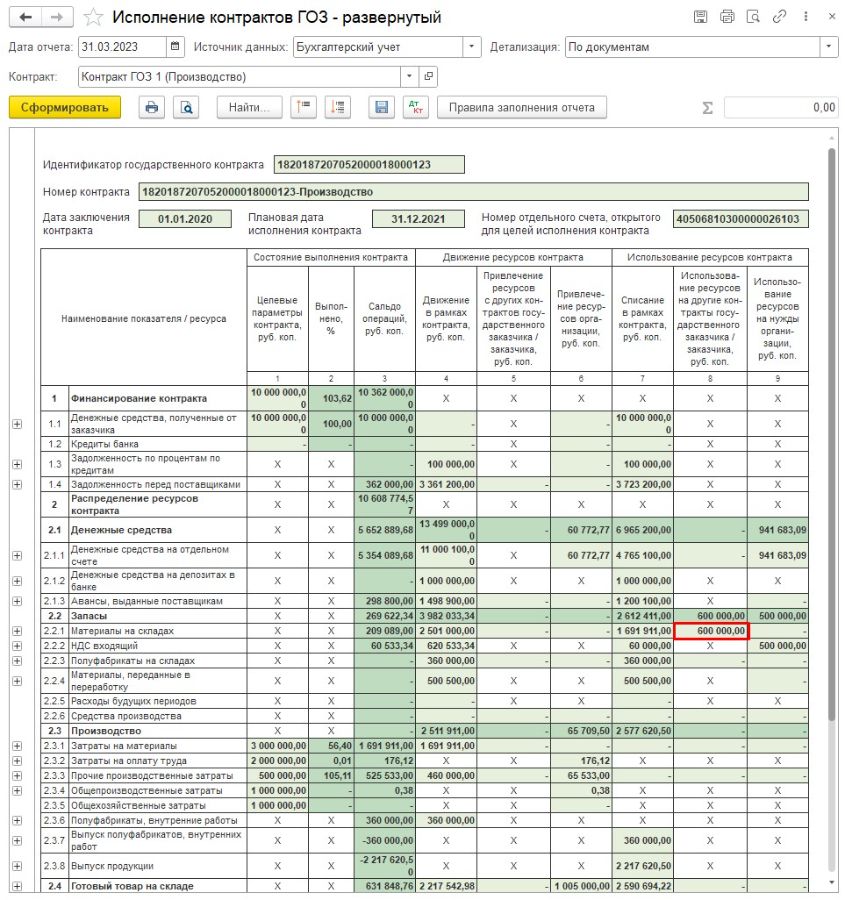Expand row 1.4 Задолженность перед поставщиками
The image size is (845, 900).
coord(17,484)
